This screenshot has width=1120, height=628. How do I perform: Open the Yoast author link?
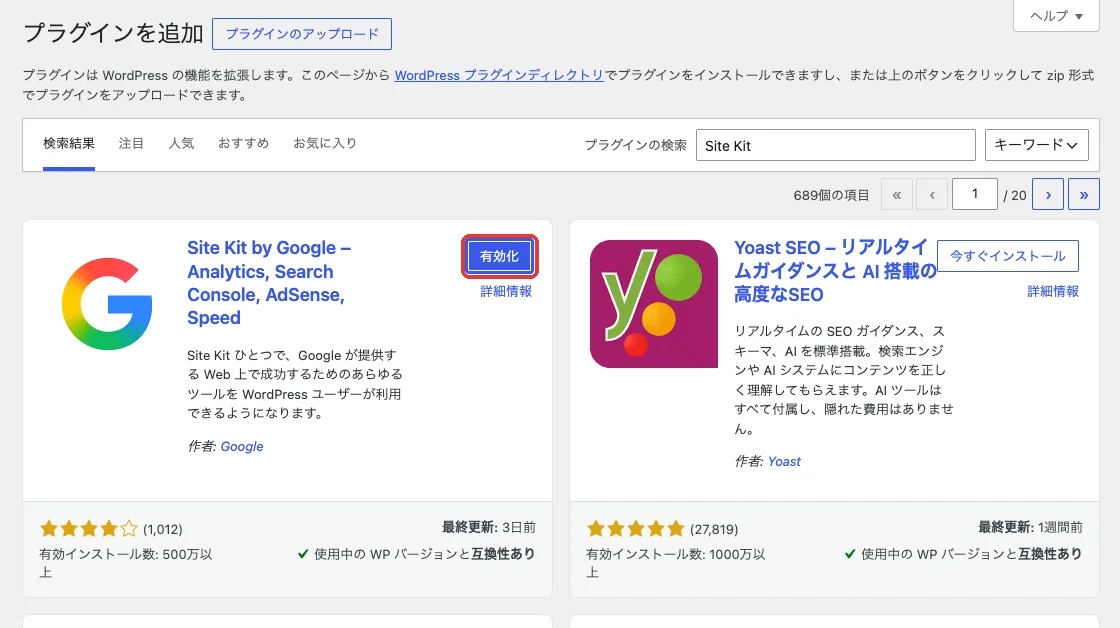click(x=784, y=462)
